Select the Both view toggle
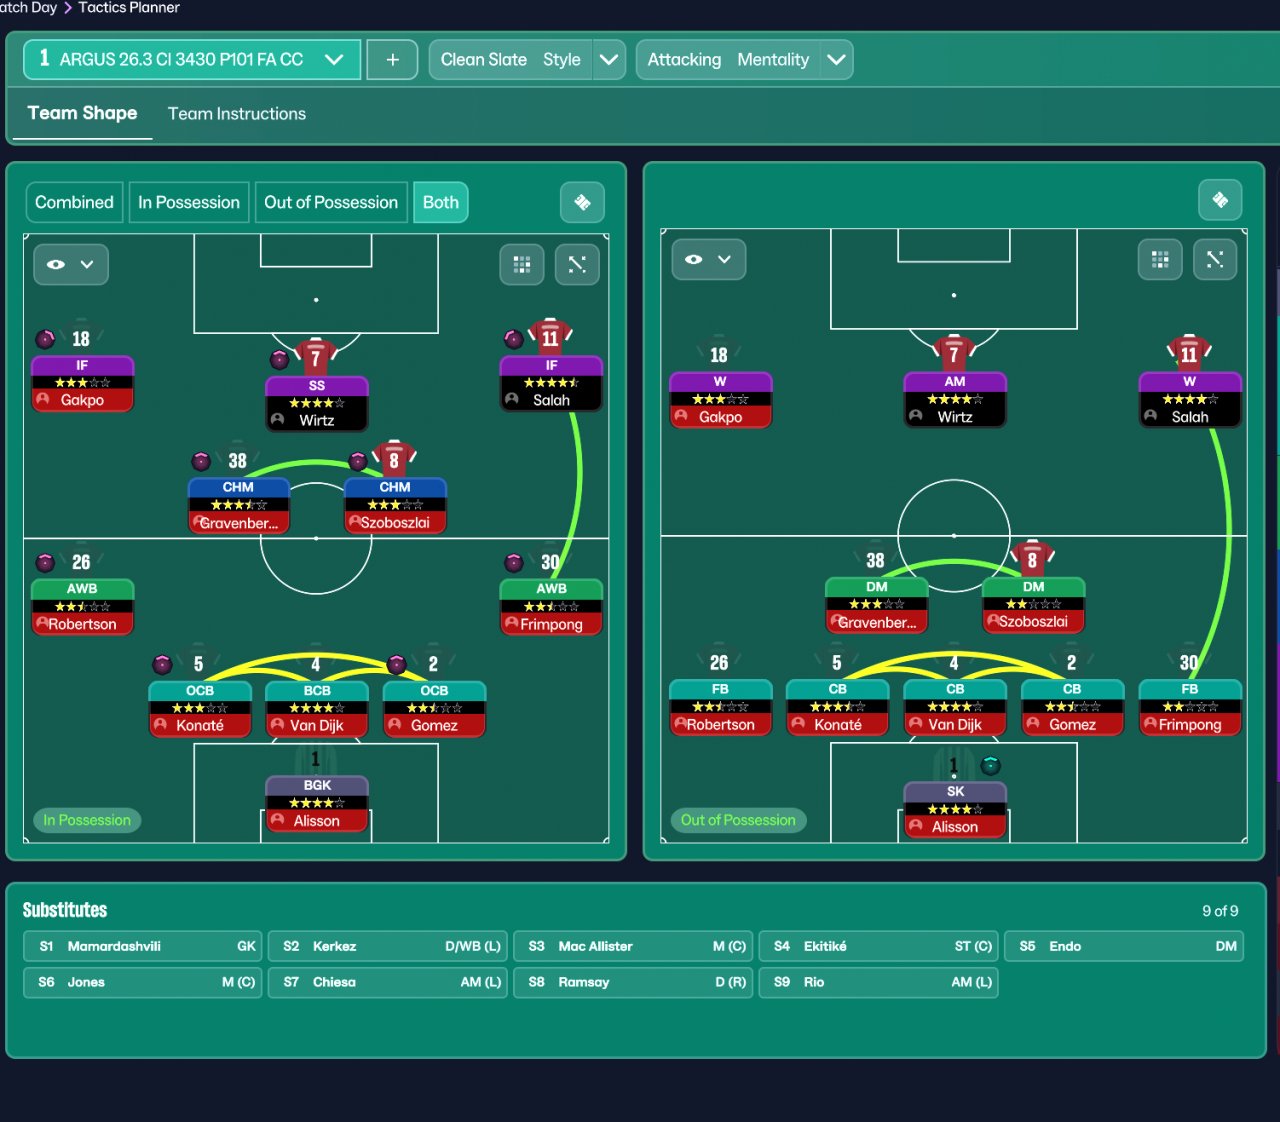Viewport: 1280px width, 1122px height. click(x=440, y=203)
